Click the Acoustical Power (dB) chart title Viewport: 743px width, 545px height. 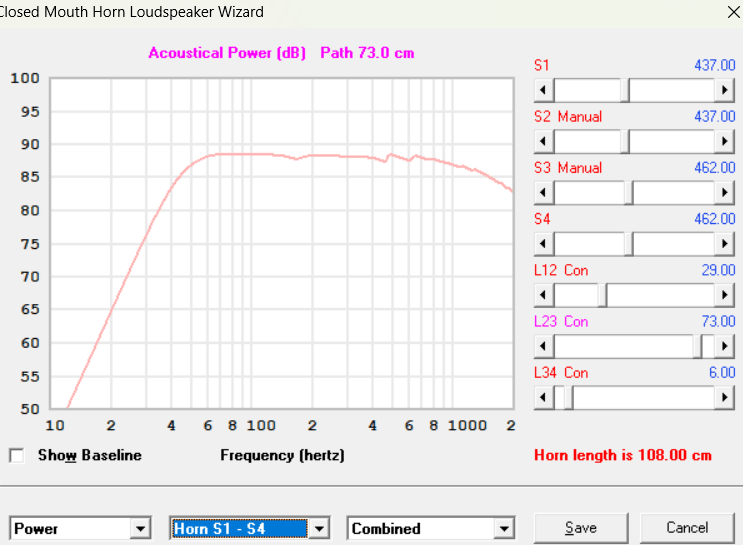[227, 53]
